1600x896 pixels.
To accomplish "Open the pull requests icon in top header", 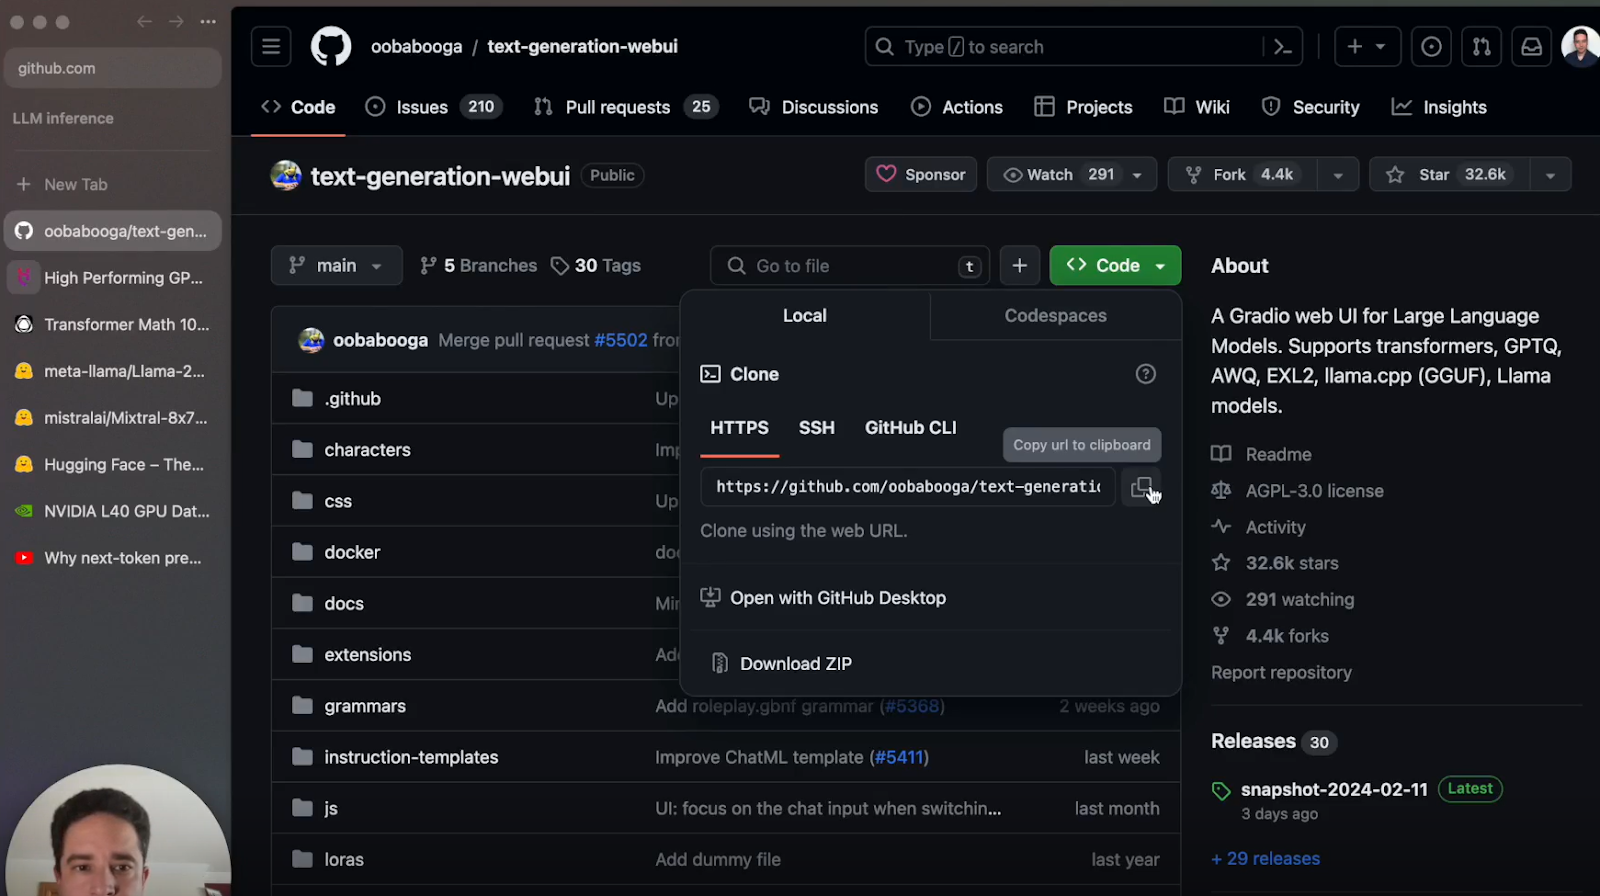I will (x=1481, y=47).
